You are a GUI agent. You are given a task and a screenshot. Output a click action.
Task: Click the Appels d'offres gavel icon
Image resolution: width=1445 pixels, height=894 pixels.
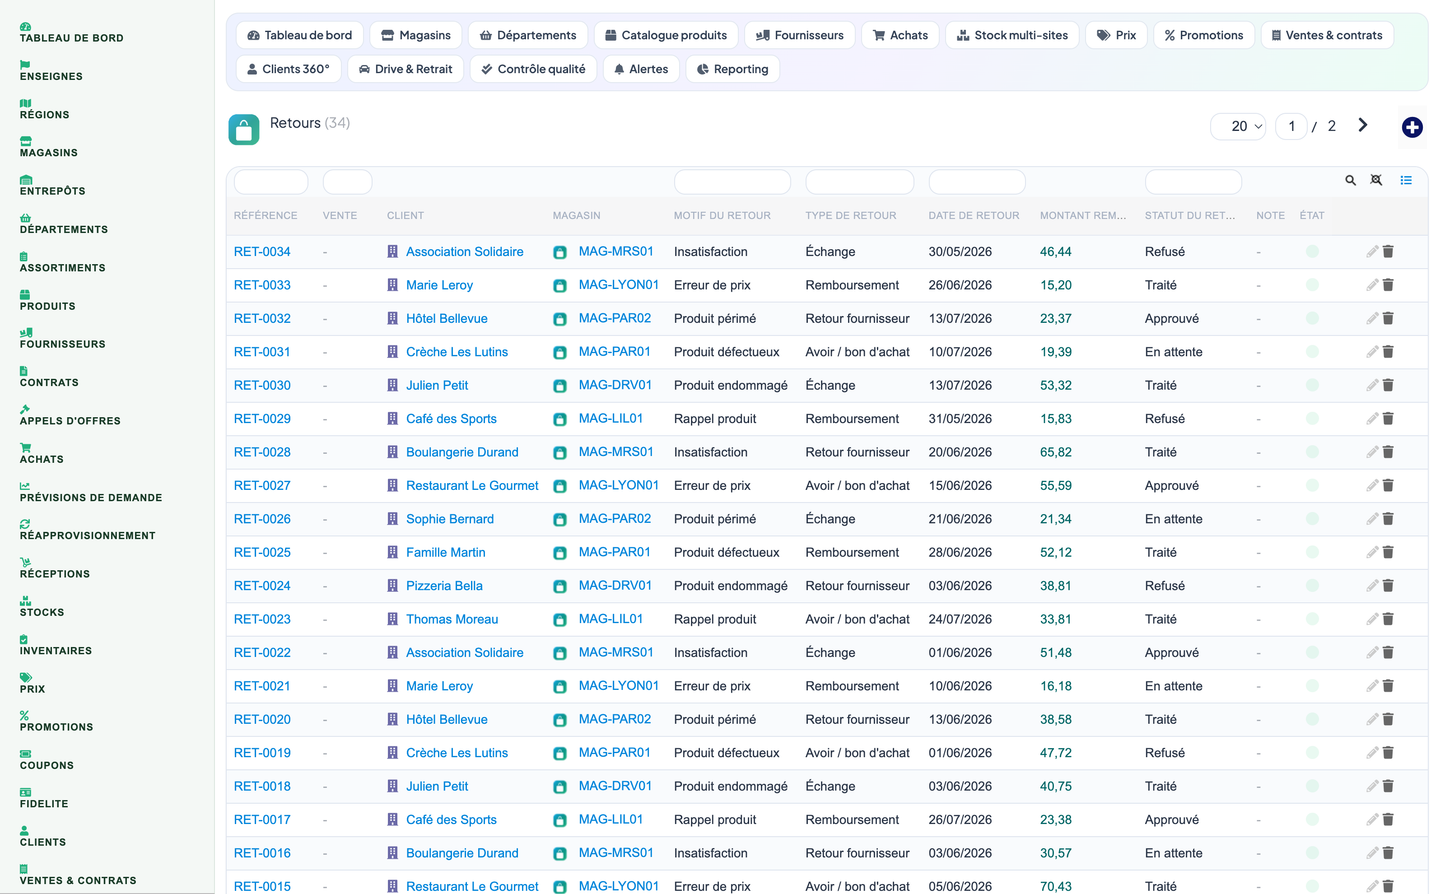pos(25,409)
